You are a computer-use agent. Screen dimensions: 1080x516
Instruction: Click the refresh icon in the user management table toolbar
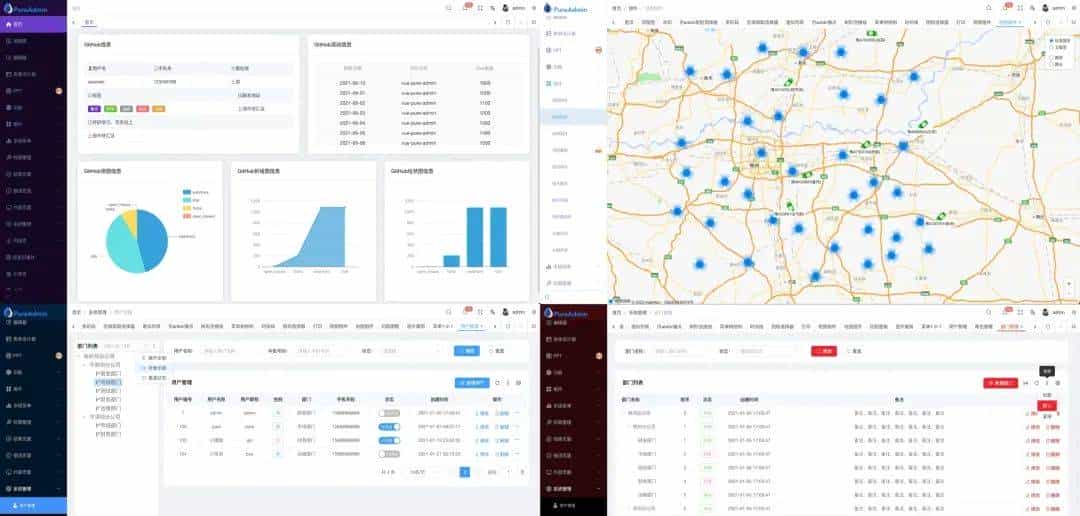(x=498, y=382)
